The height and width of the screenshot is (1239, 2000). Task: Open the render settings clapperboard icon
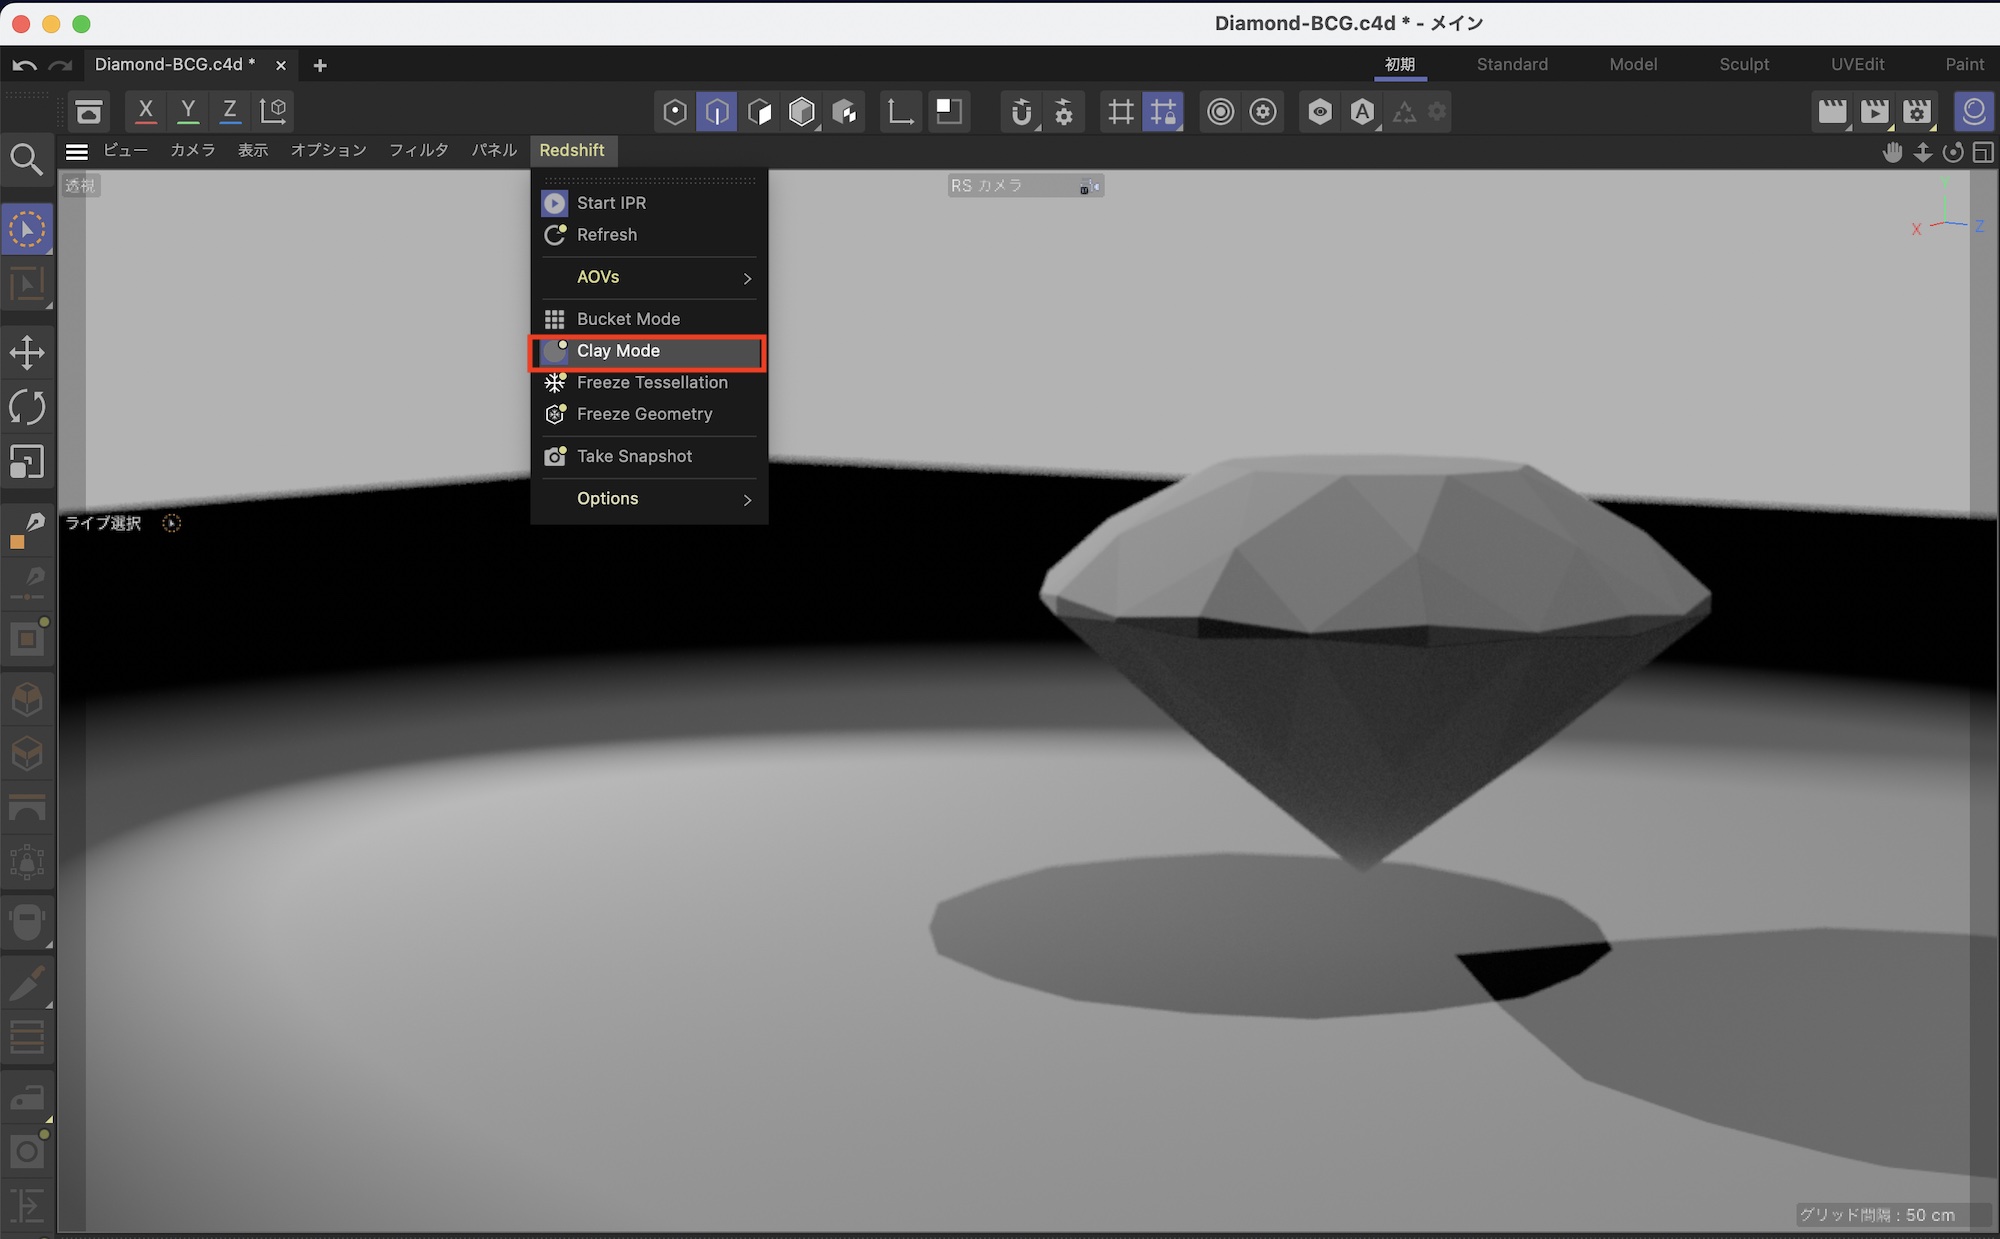(x=1916, y=111)
